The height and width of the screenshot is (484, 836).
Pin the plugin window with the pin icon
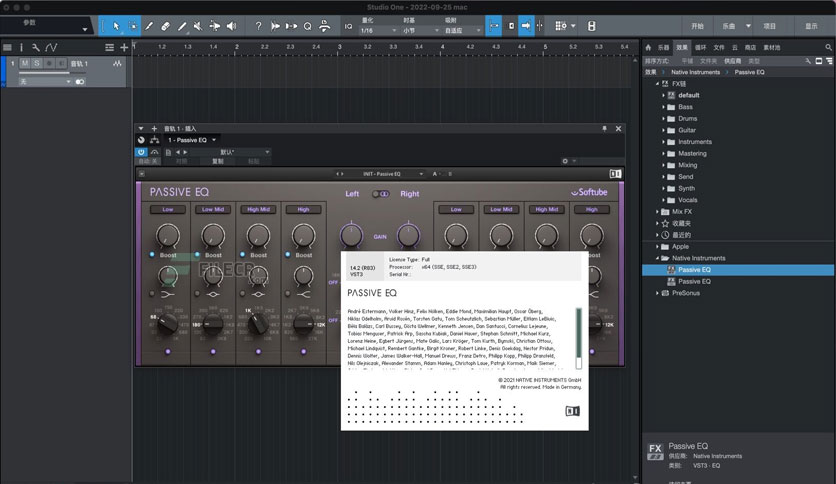click(x=604, y=128)
